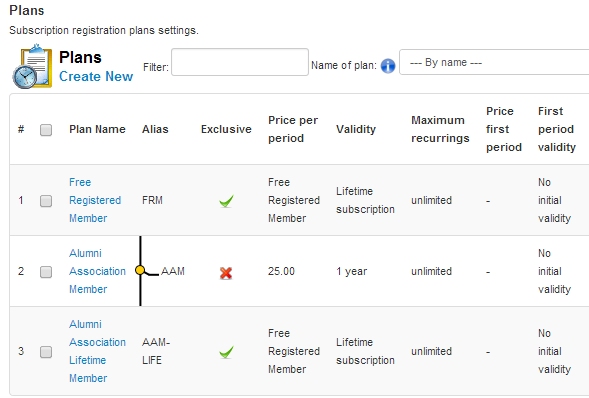Click the Exclusive column header
This screenshot has width=589, height=398.
point(226,129)
